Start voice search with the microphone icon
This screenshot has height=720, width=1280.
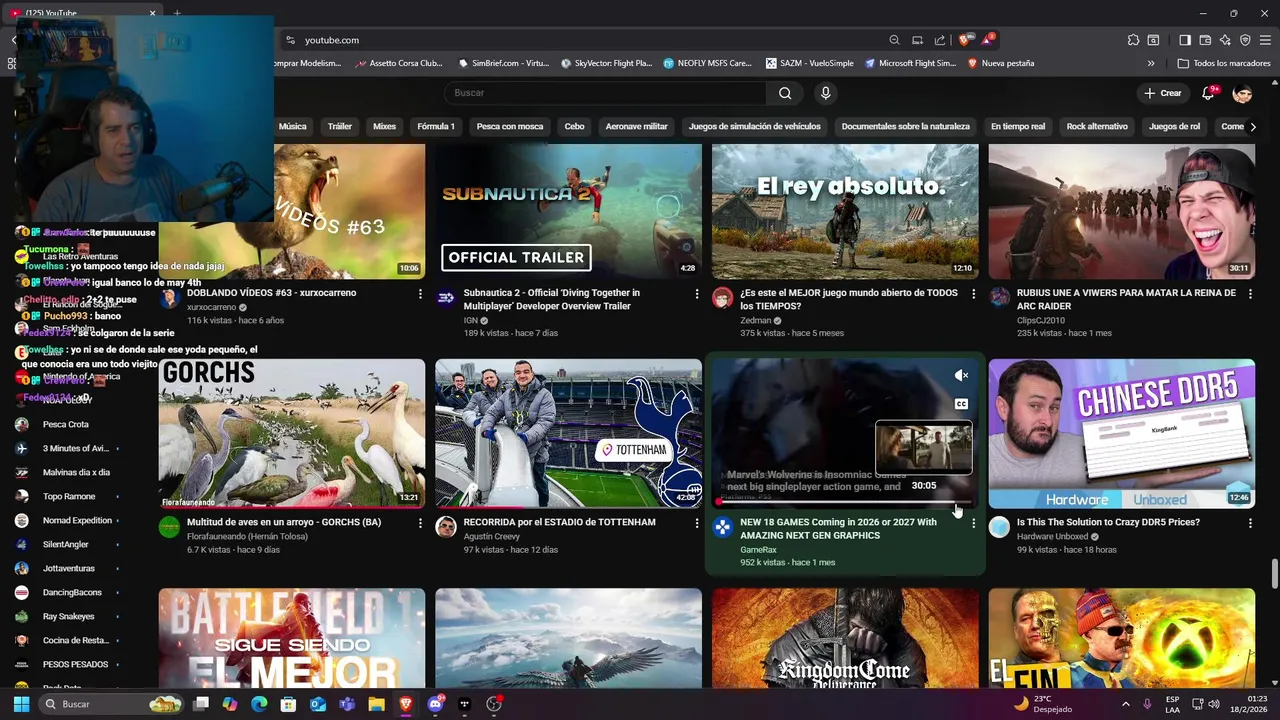point(825,93)
